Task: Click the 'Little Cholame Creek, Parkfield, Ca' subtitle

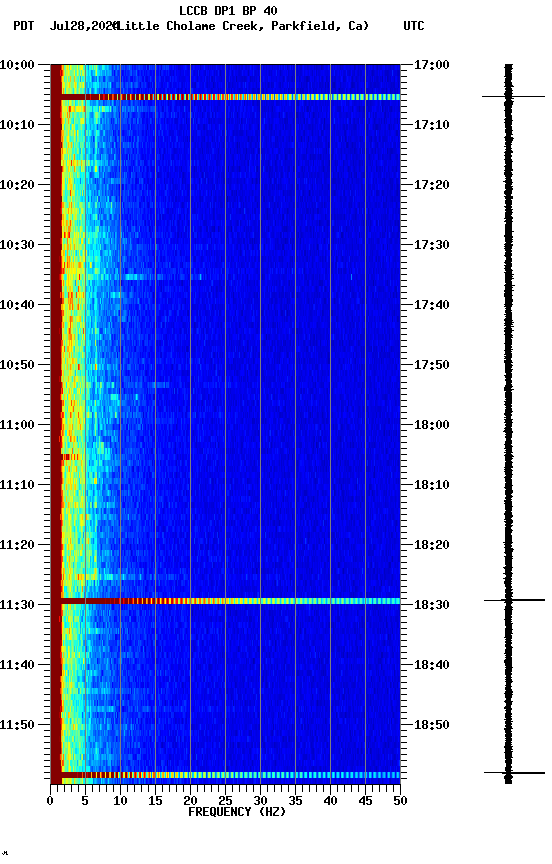Action: [x=242, y=26]
